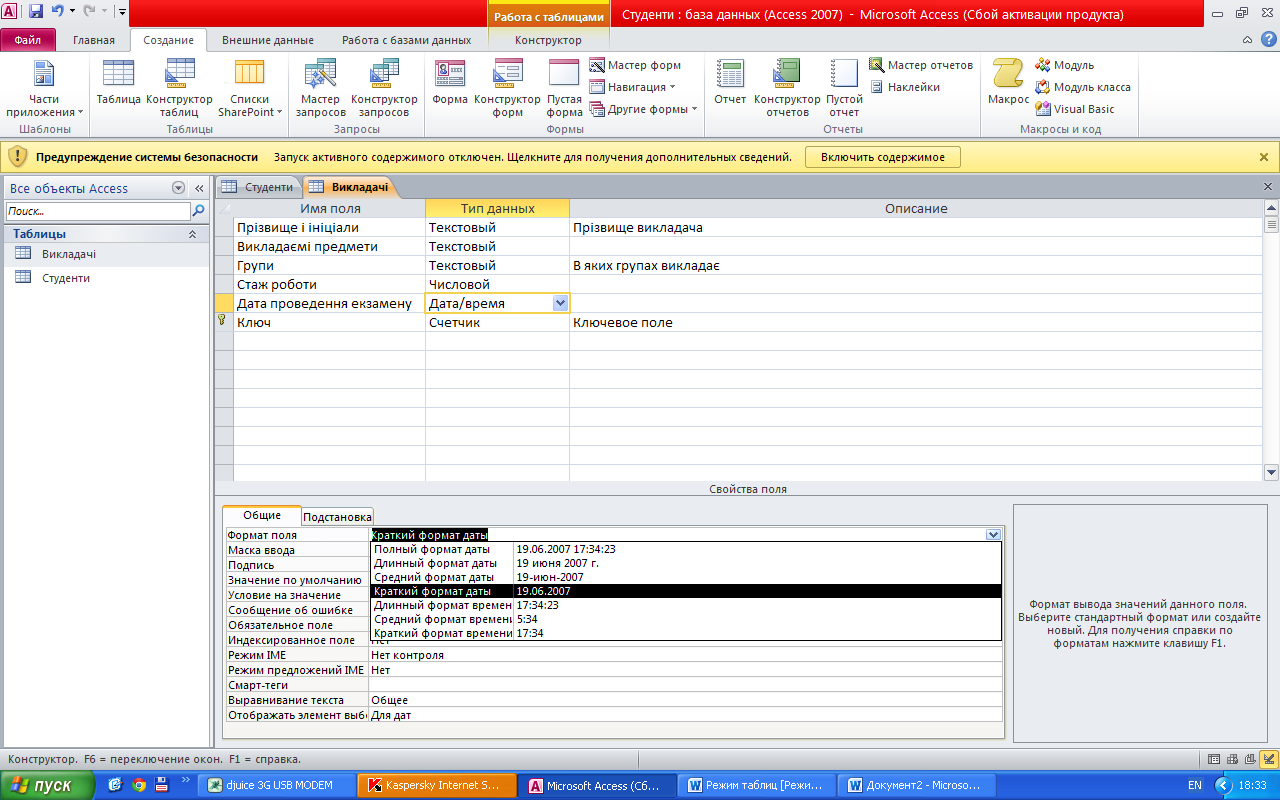Switch to Kaspersky Internet Security taskbar item
Viewport: 1280px width, 800px height.
[x=436, y=785]
